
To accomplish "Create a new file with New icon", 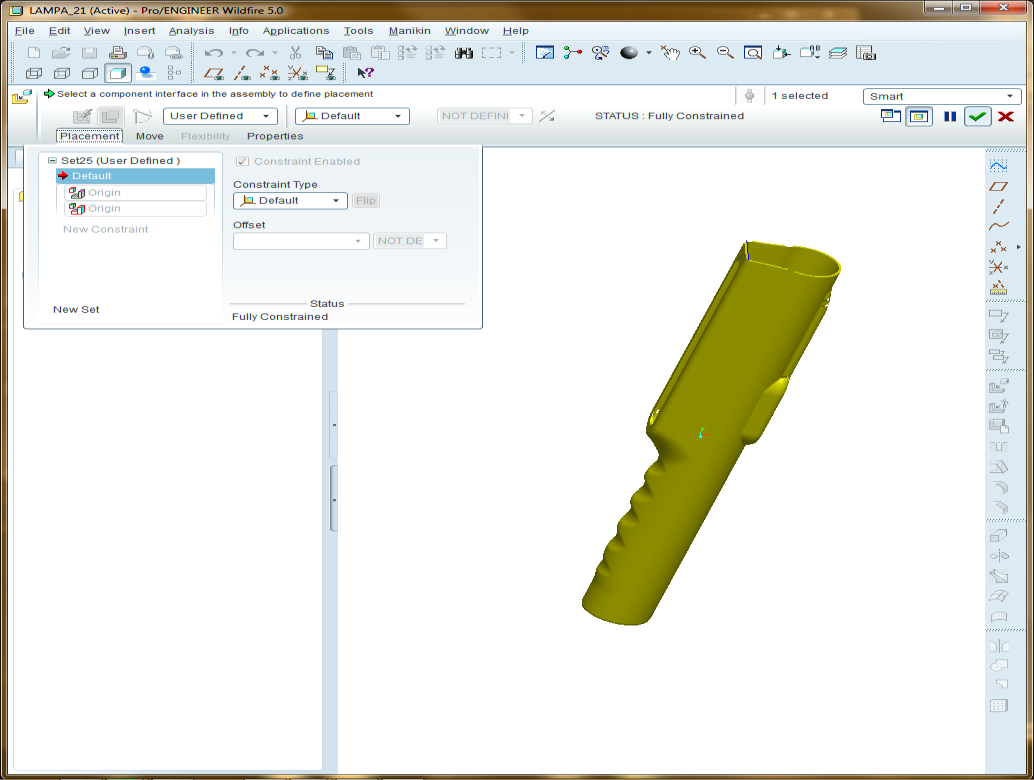I will point(34,53).
